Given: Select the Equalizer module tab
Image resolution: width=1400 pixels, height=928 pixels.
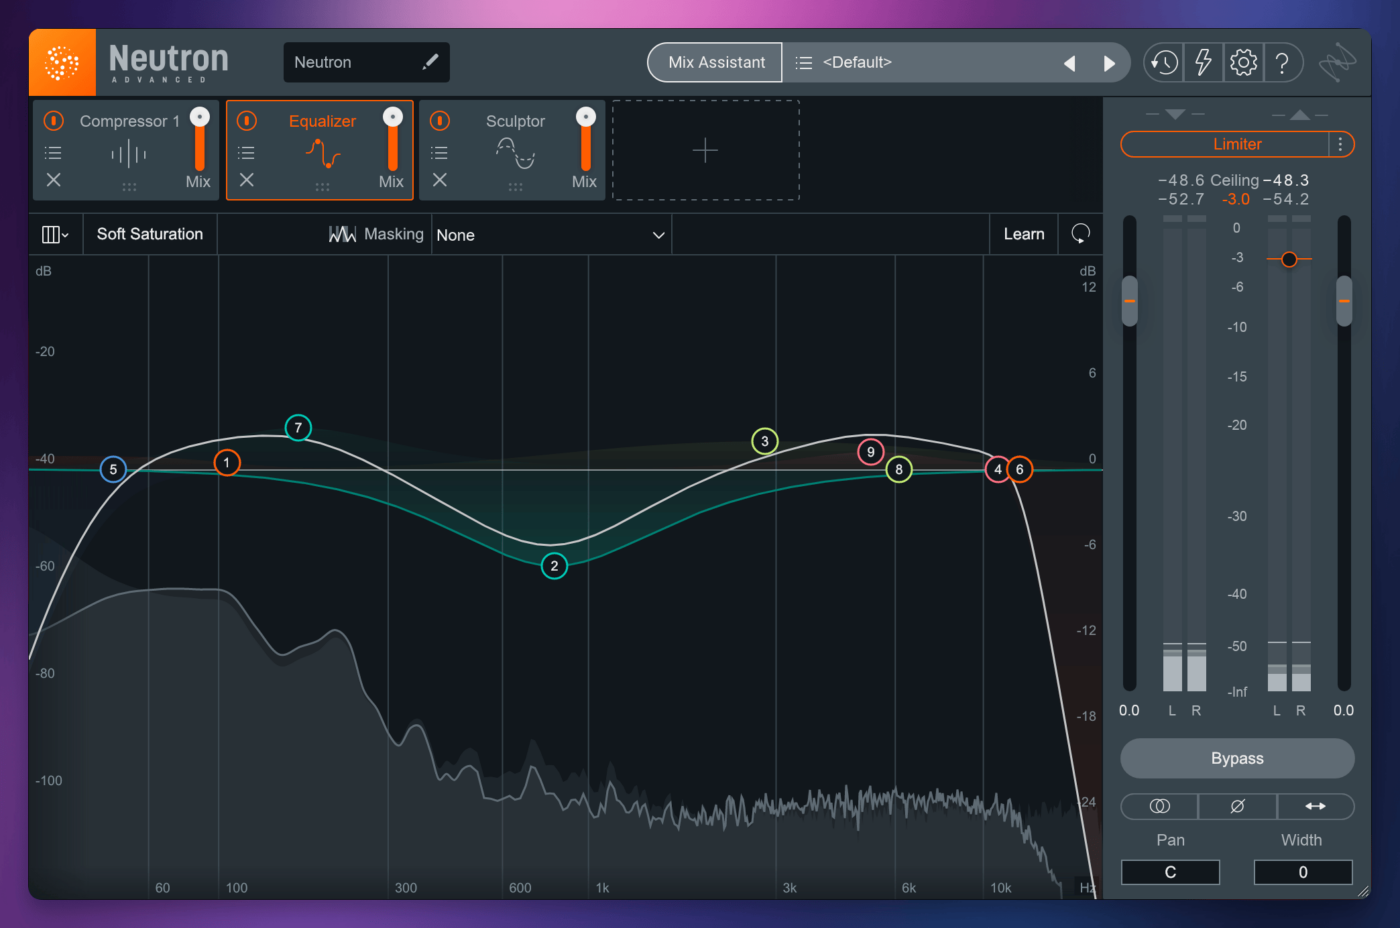Looking at the screenshot, I should pos(319,150).
